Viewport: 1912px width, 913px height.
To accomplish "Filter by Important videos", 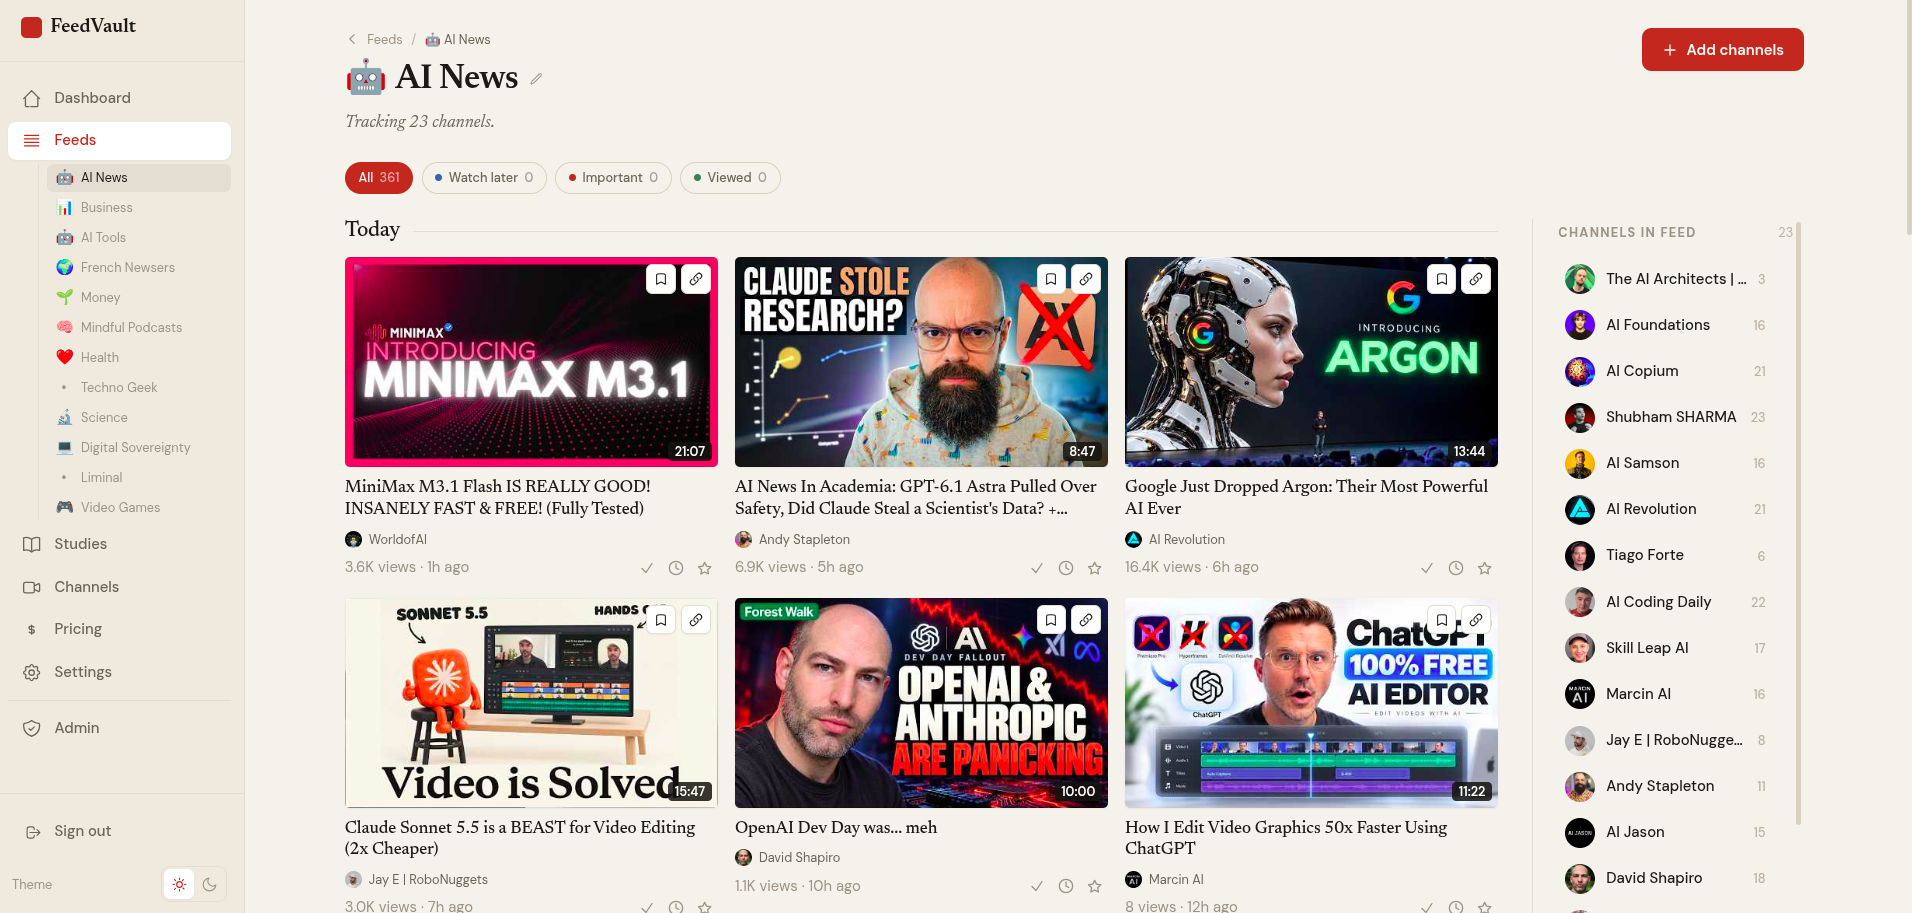I will click(613, 178).
